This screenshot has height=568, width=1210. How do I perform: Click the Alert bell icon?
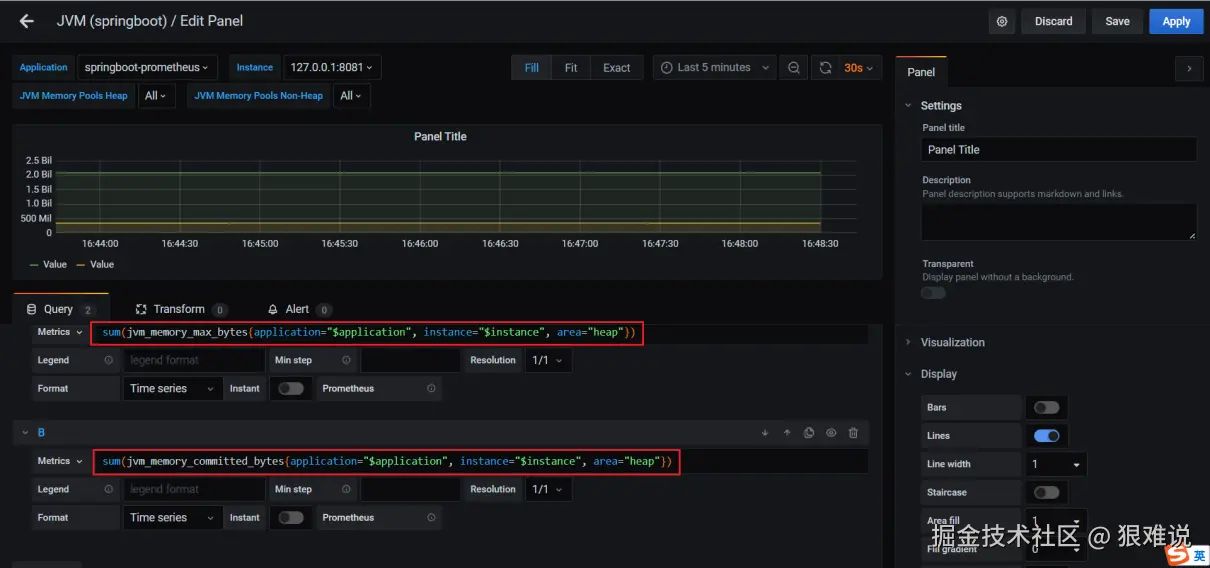coord(273,310)
